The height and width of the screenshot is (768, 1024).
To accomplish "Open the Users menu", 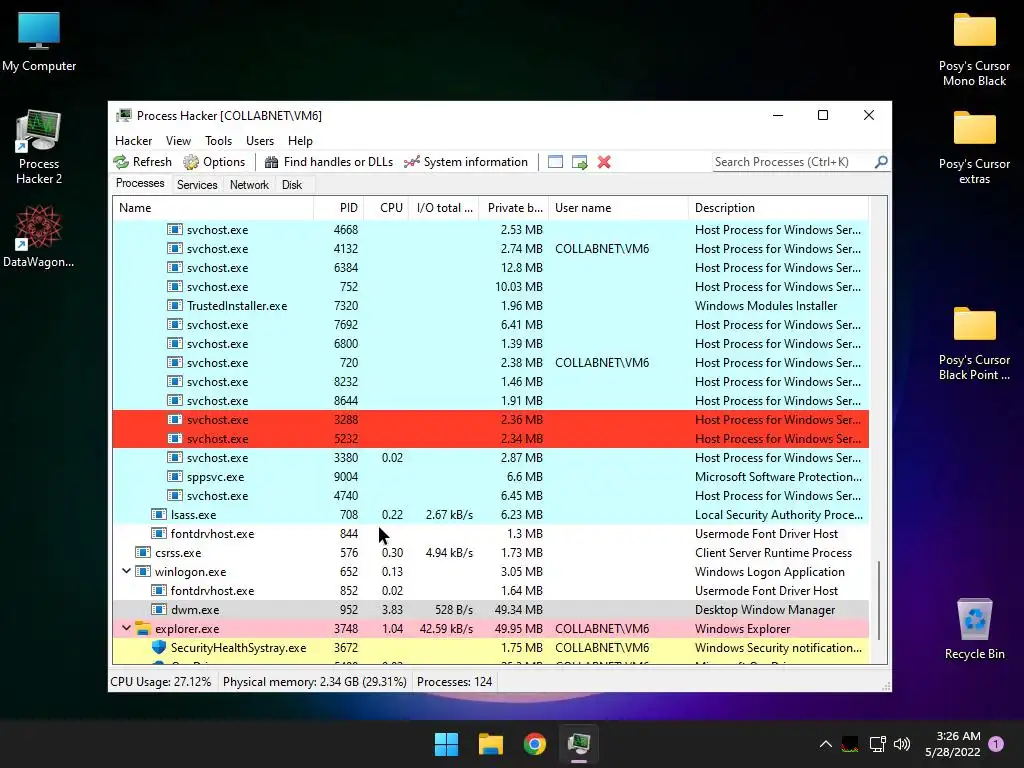I will (x=260, y=141).
